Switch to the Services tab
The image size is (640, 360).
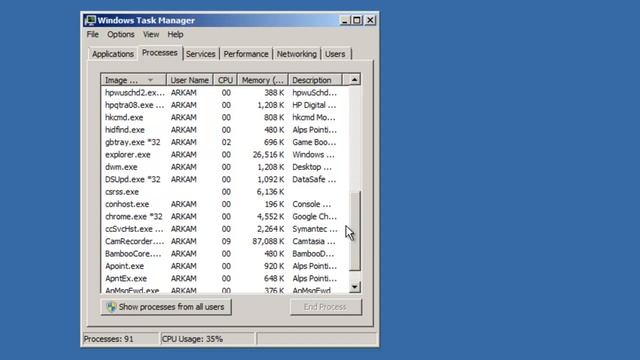point(200,54)
